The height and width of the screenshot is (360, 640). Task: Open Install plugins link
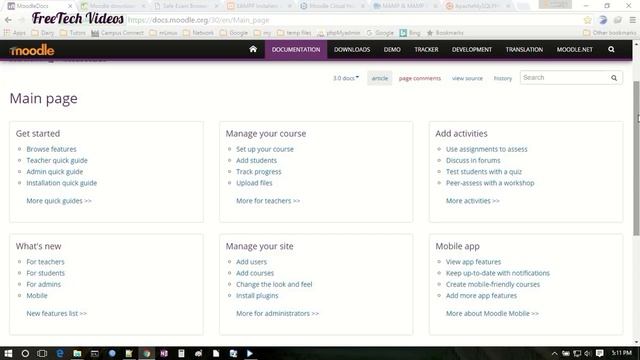click(257, 296)
